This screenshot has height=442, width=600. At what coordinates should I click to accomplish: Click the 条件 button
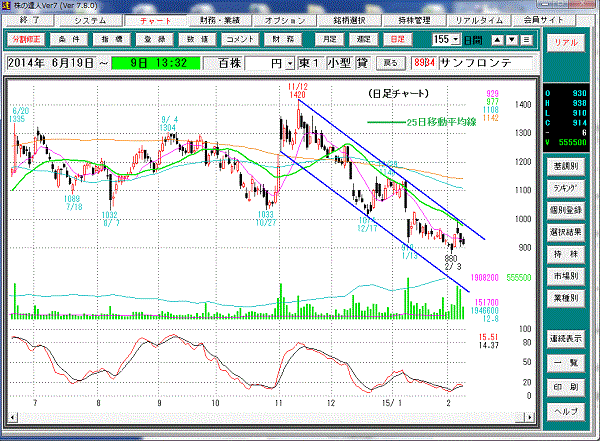[69, 39]
